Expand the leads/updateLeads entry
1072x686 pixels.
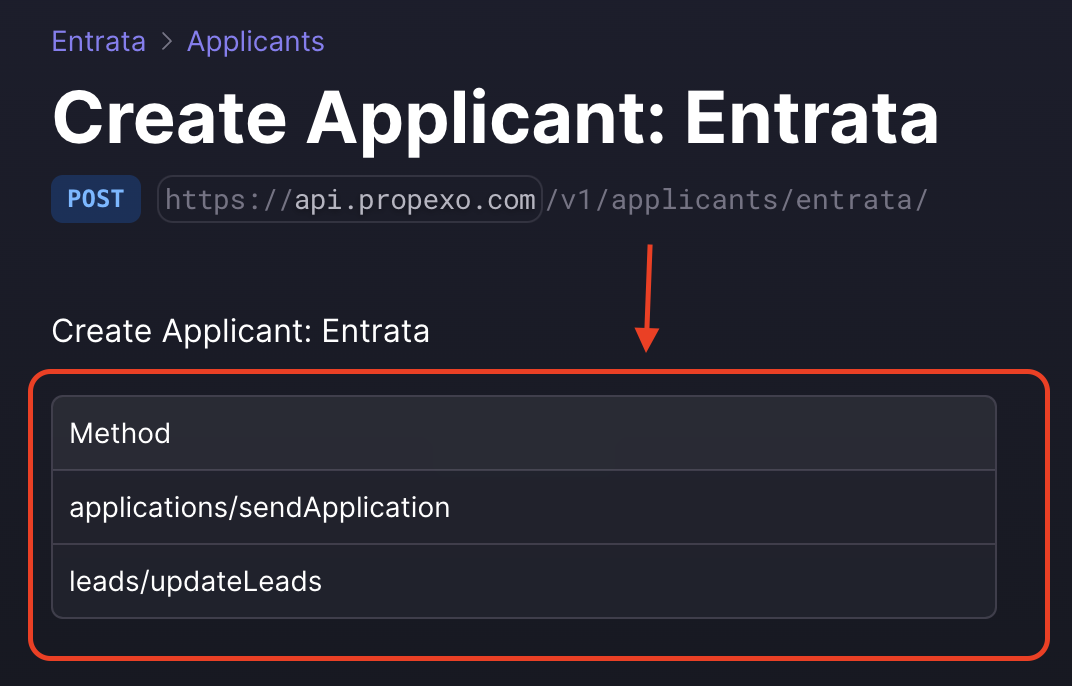click(523, 580)
